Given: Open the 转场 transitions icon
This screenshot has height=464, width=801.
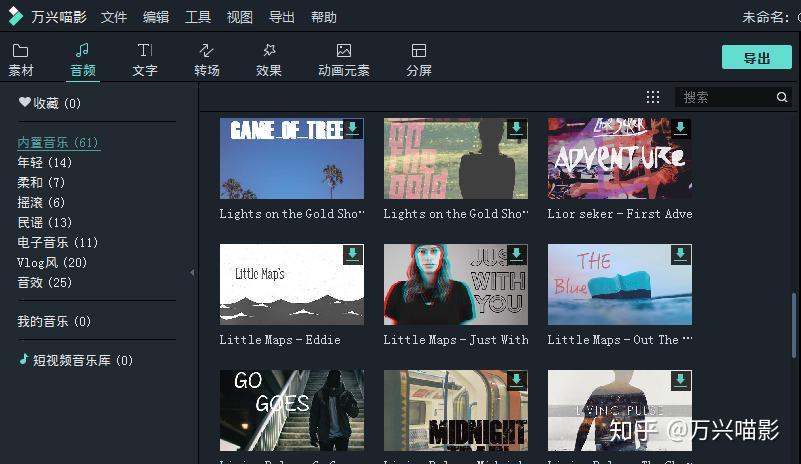Looking at the screenshot, I should (x=206, y=51).
